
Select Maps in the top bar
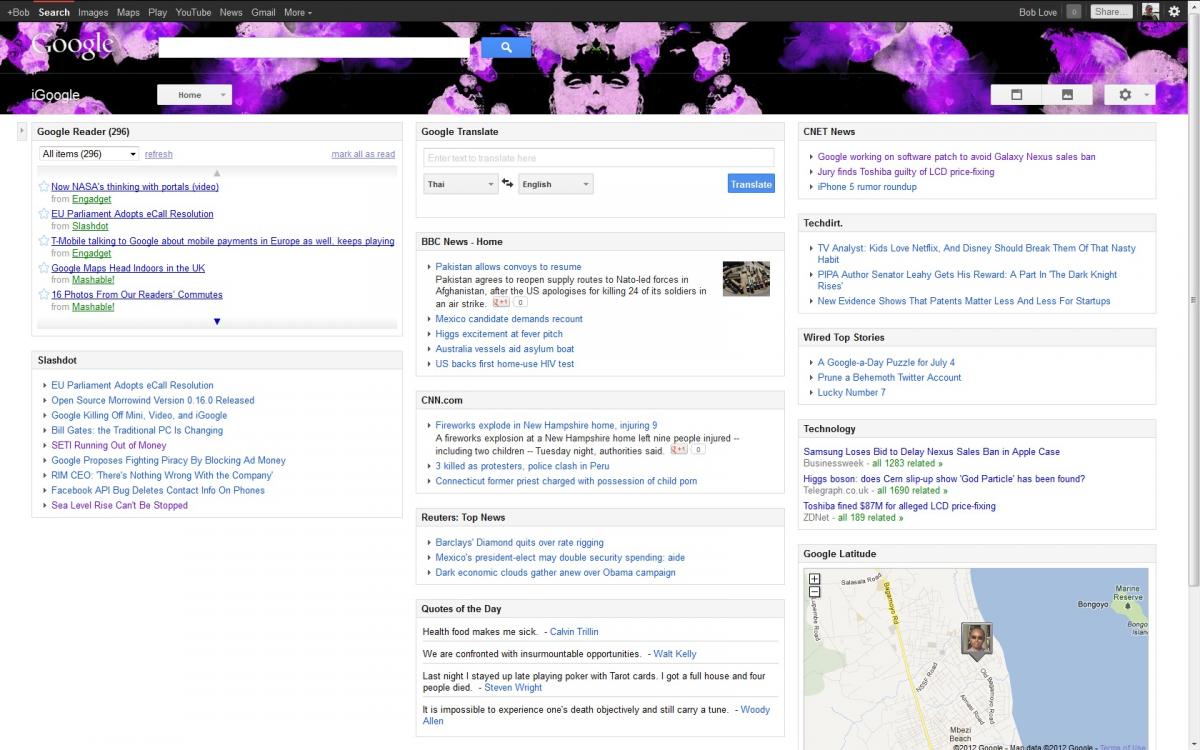pos(128,12)
